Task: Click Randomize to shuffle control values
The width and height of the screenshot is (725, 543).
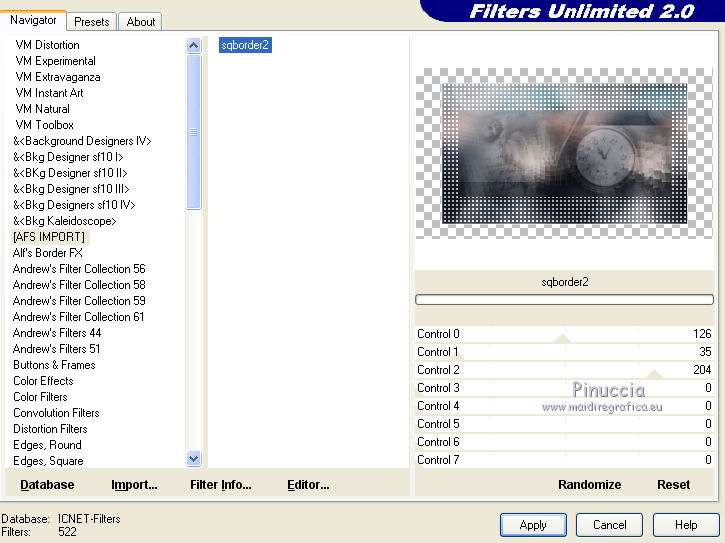Action: coord(590,485)
